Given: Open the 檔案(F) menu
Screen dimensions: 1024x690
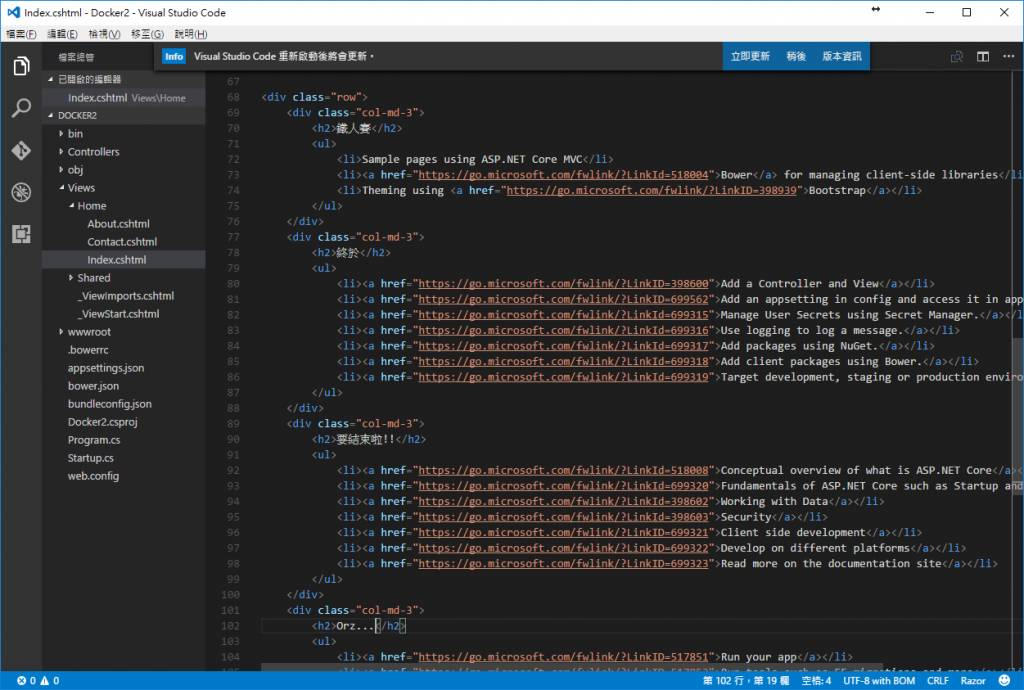Looking at the screenshot, I should point(21,34).
